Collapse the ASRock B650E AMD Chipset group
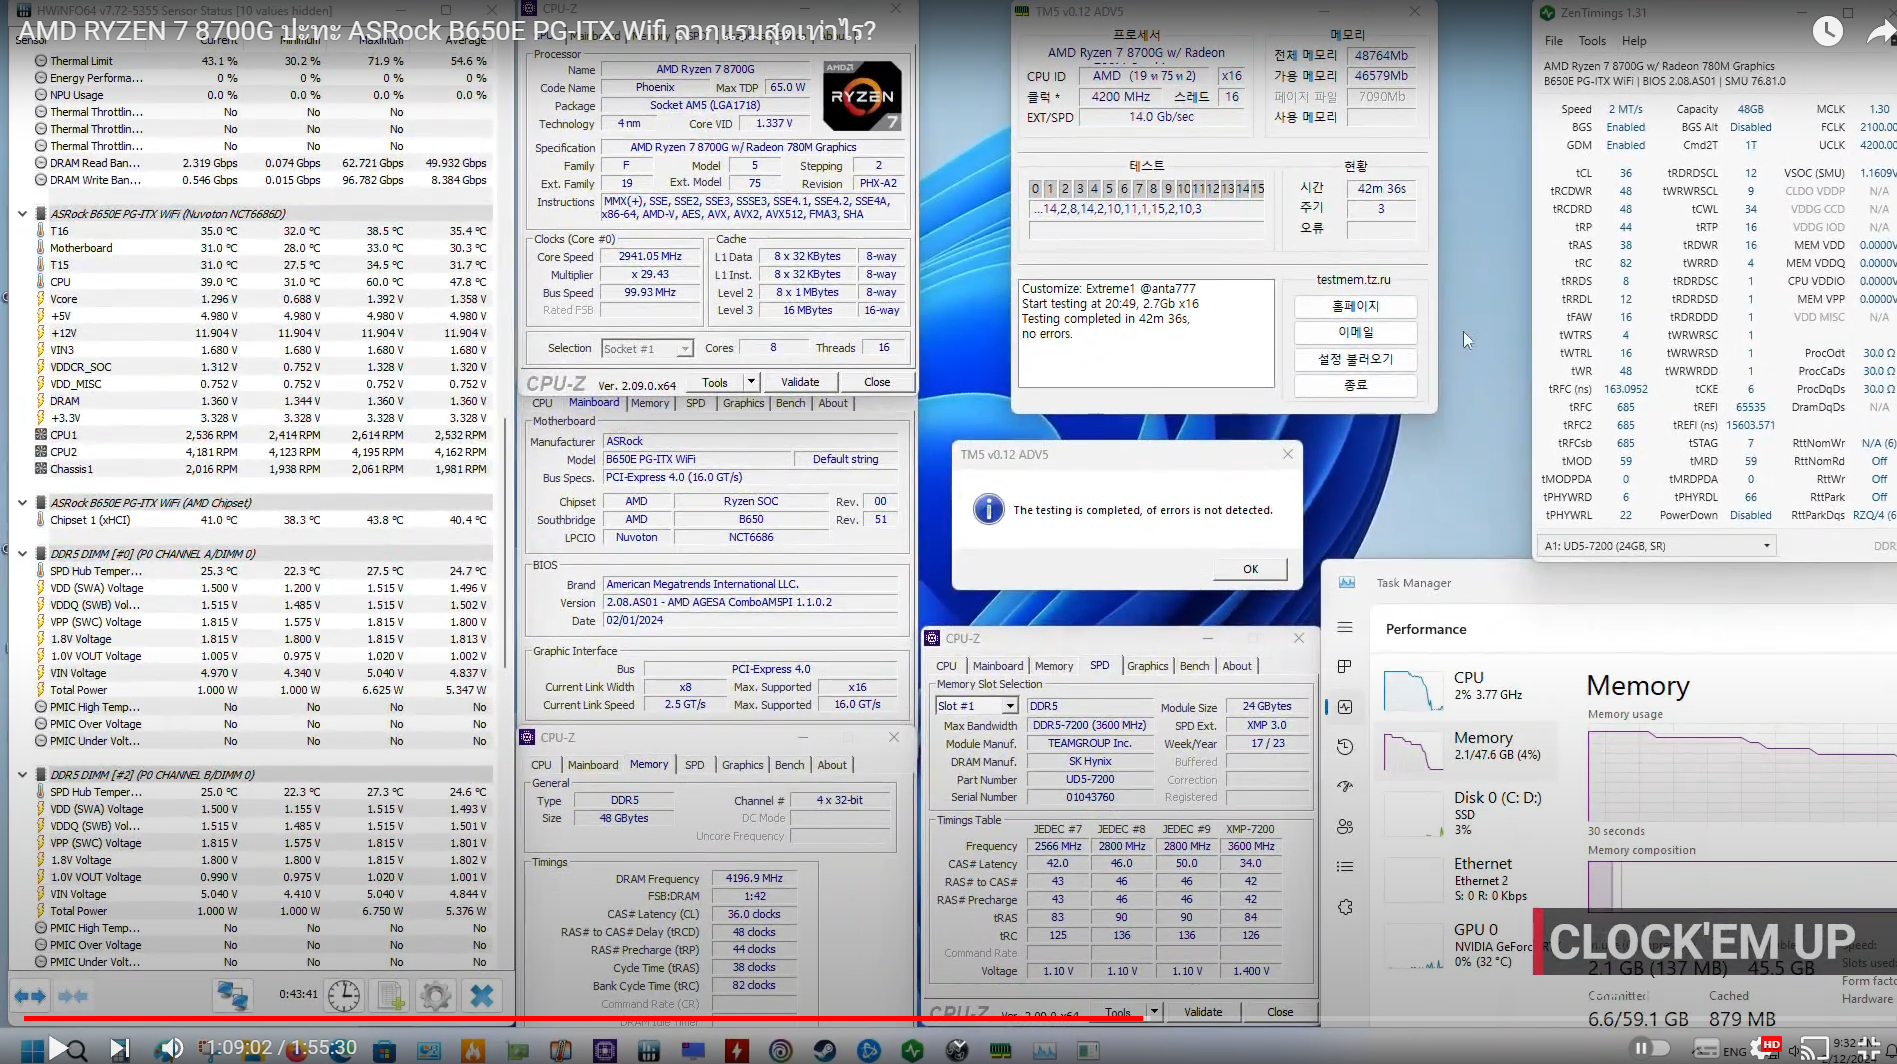The image size is (1897, 1064). point(22,503)
